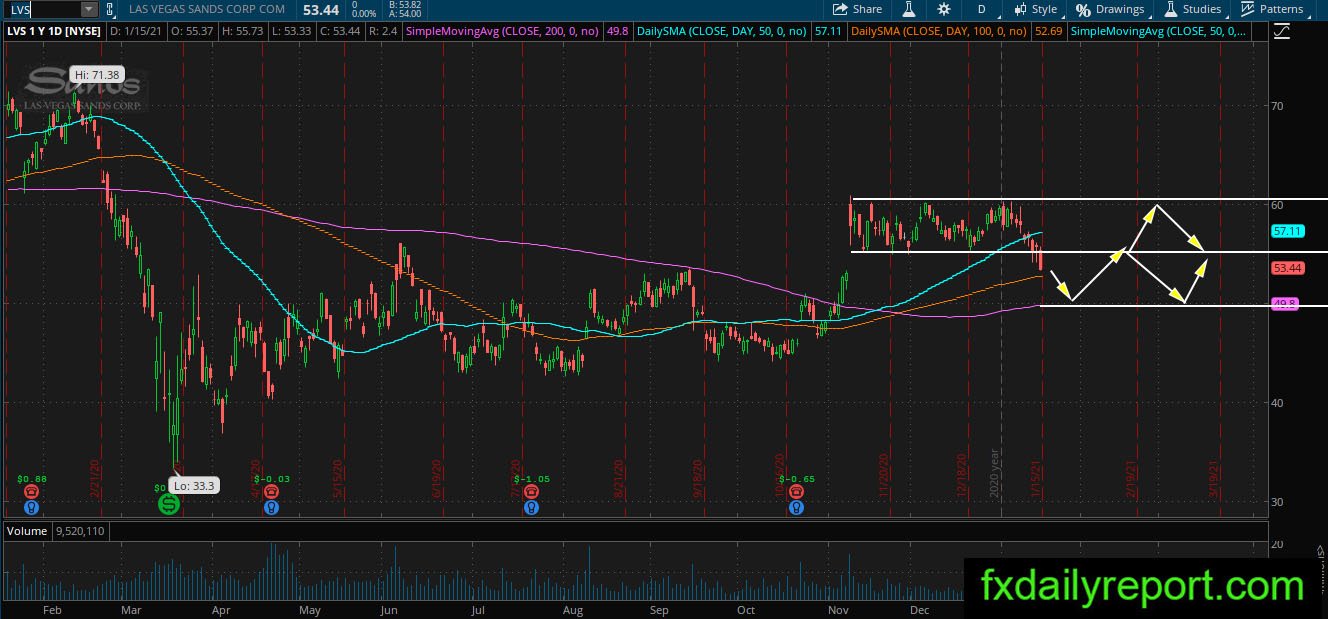The image size is (1328, 619).
Task: Click the red earnings phone icon at $-0.03
Action: 271,492
